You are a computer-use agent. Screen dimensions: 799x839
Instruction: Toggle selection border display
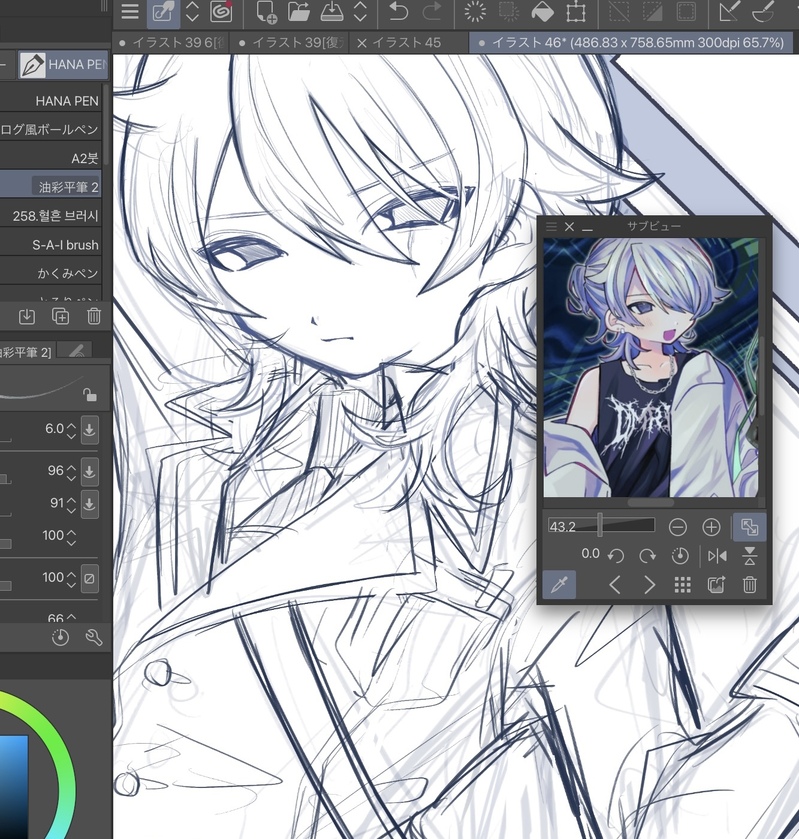pyautogui.click(x=686, y=11)
